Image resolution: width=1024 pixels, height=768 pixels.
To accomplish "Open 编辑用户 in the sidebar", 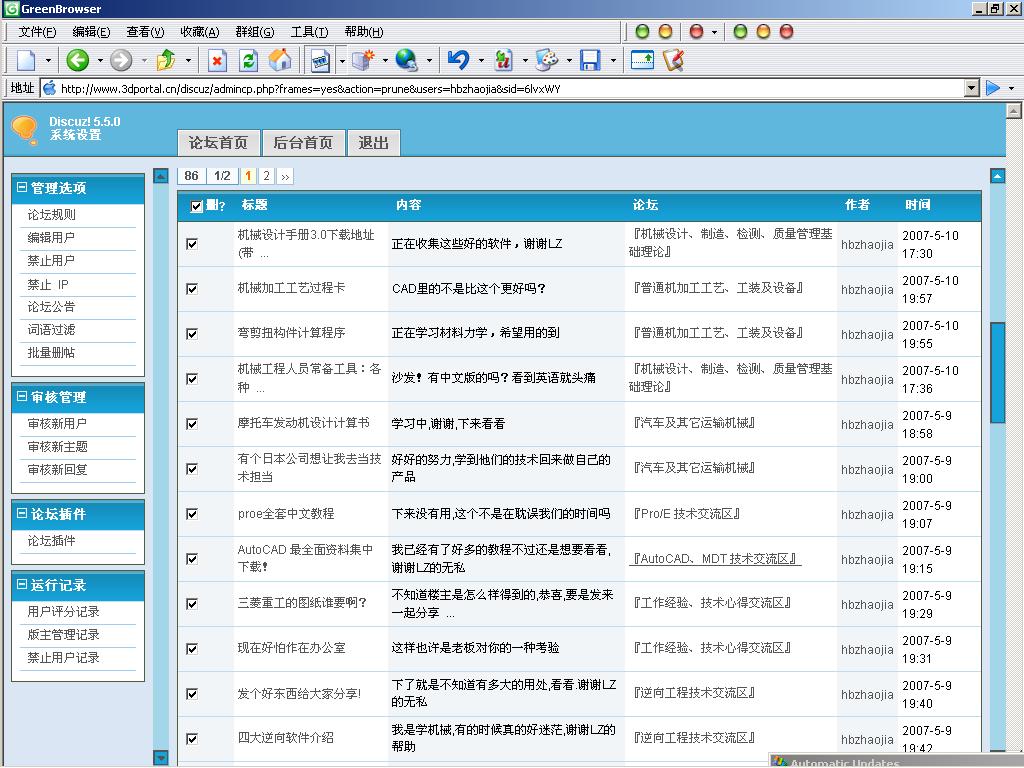I will 51,238.
